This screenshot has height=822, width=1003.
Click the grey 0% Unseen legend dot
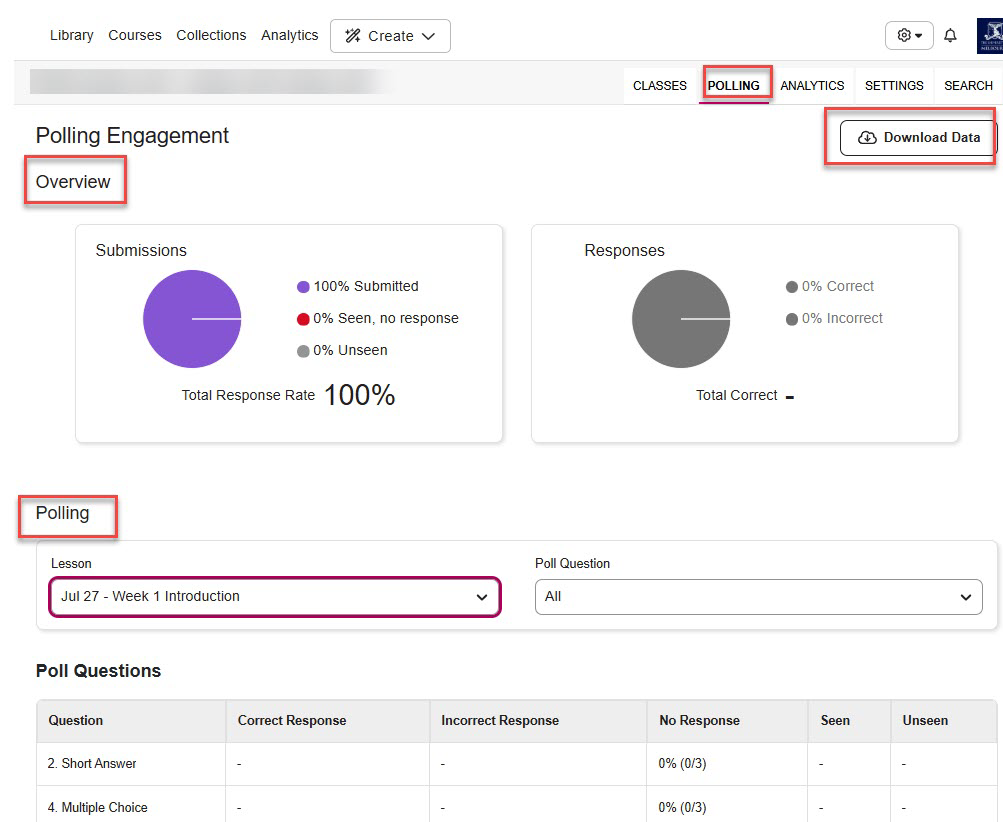pos(303,351)
